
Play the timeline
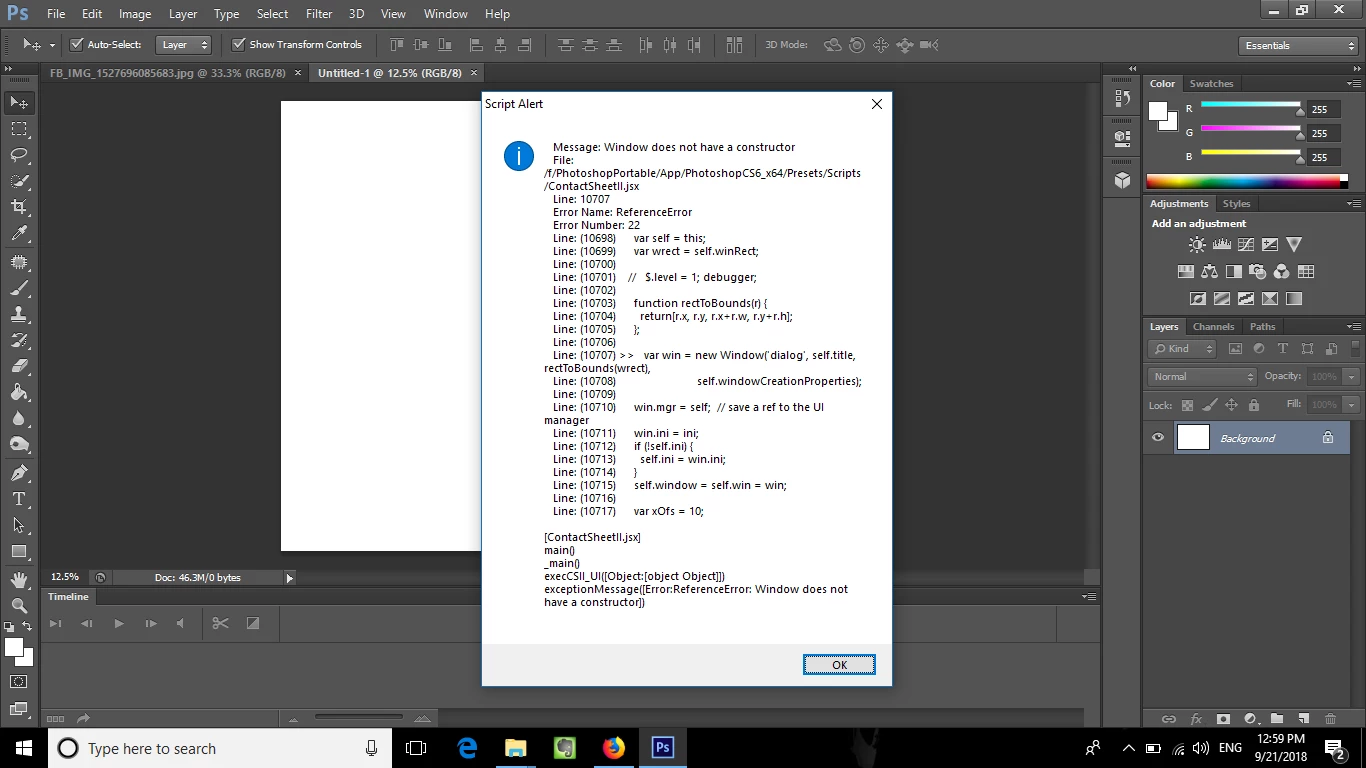[x=119, y=623]
